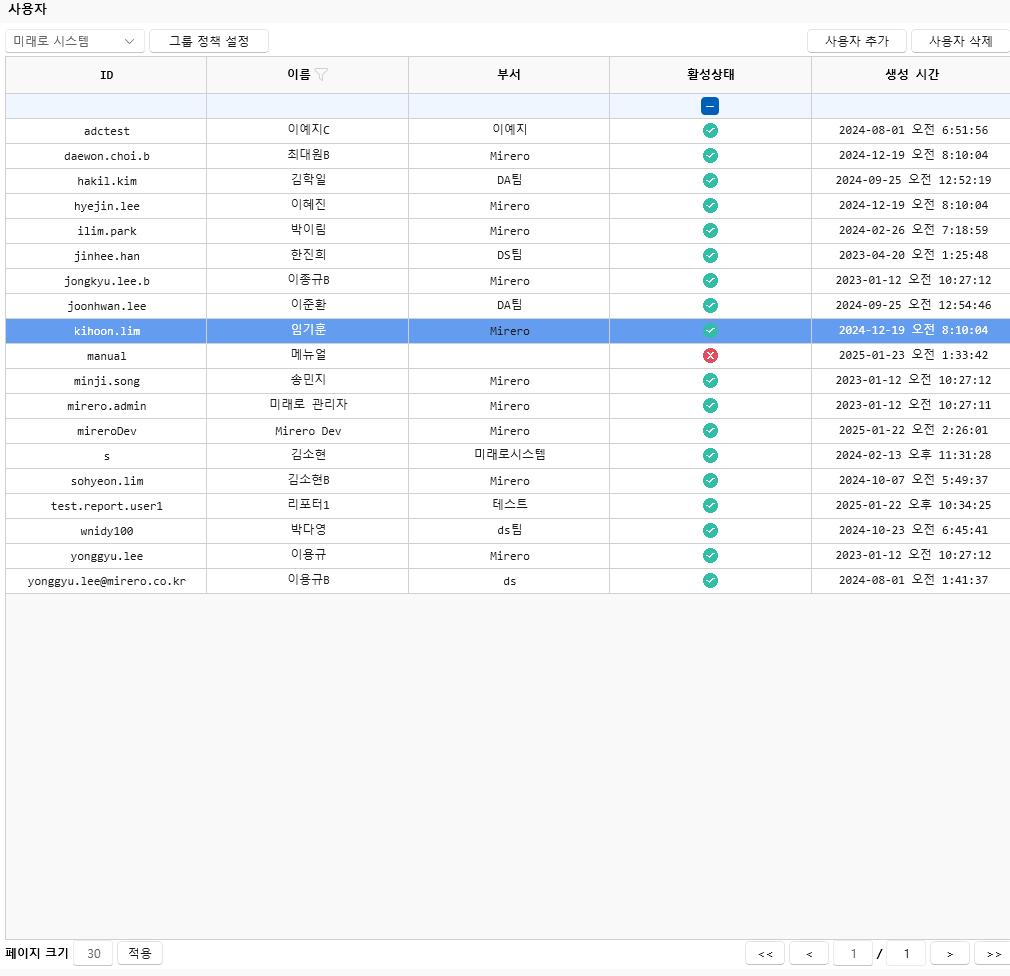Click the 그룹 정책 설정 button
1010x976 pixels.
[x=209, y=41]
